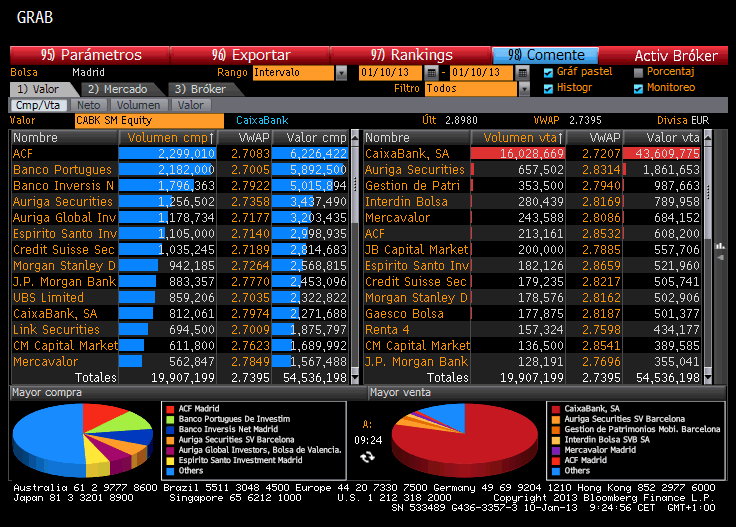This screenshot has width=736, height=527.
Task: Click 98) Comente button
Action: (545, 55)
